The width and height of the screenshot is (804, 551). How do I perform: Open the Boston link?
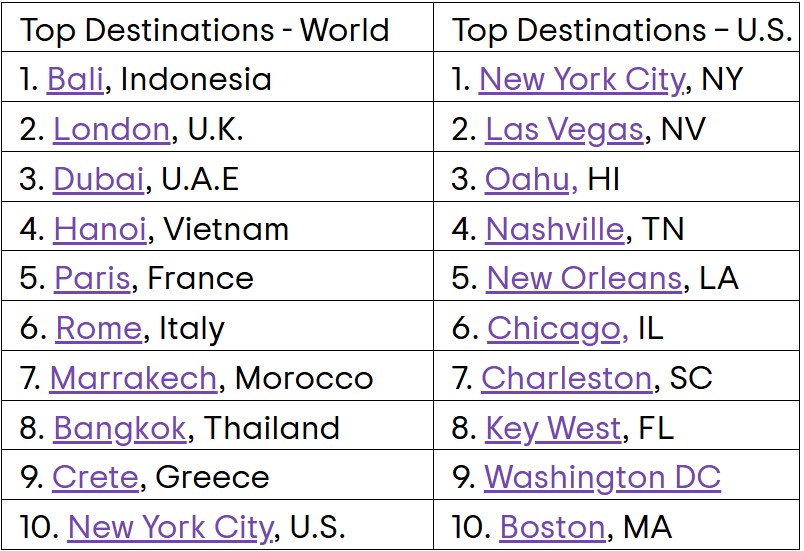tap(552, 528)
